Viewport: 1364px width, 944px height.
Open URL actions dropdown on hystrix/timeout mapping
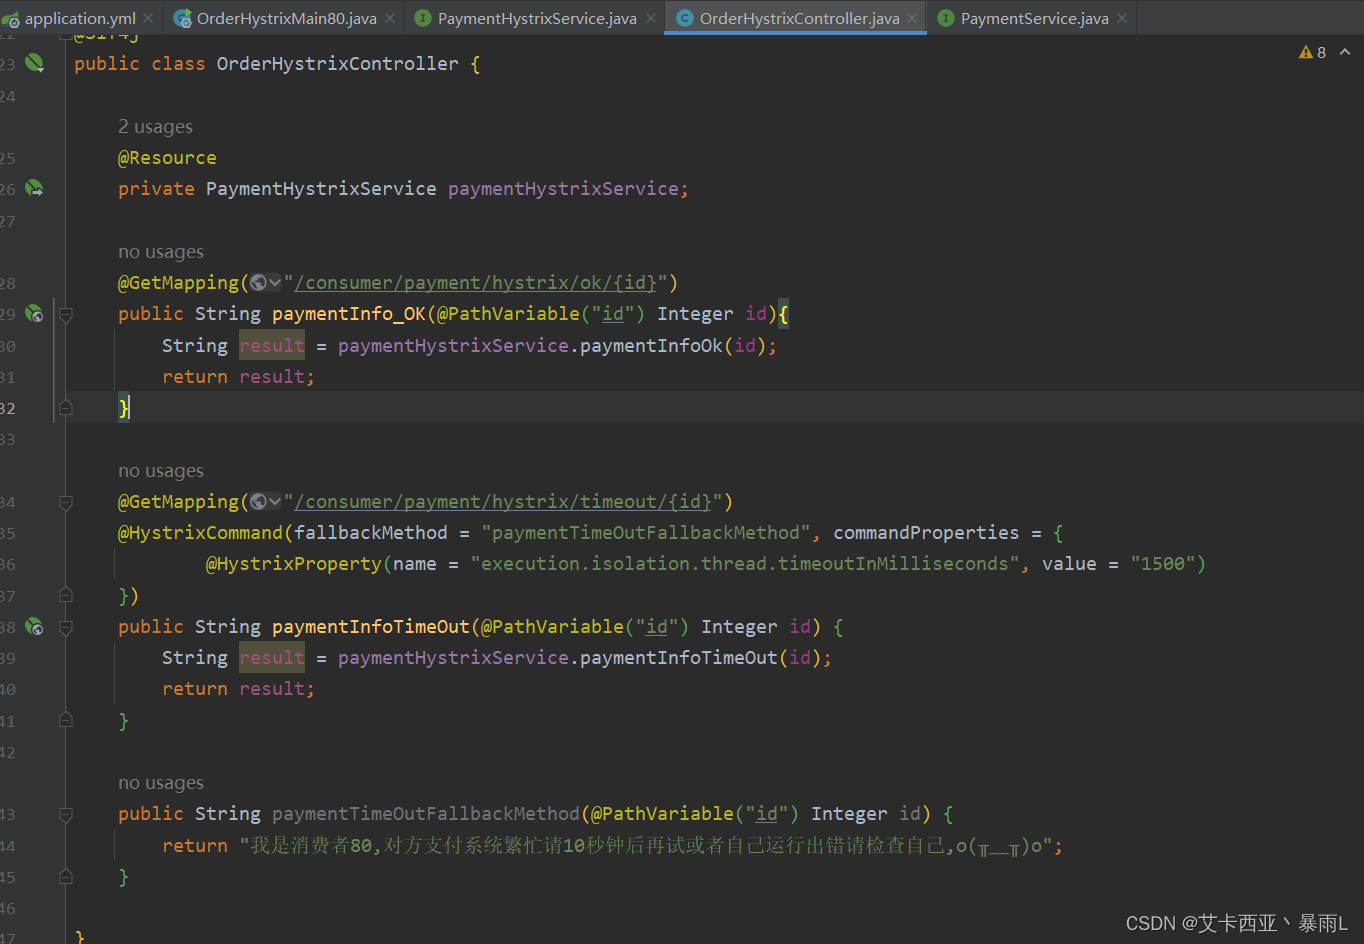(275, 502)
